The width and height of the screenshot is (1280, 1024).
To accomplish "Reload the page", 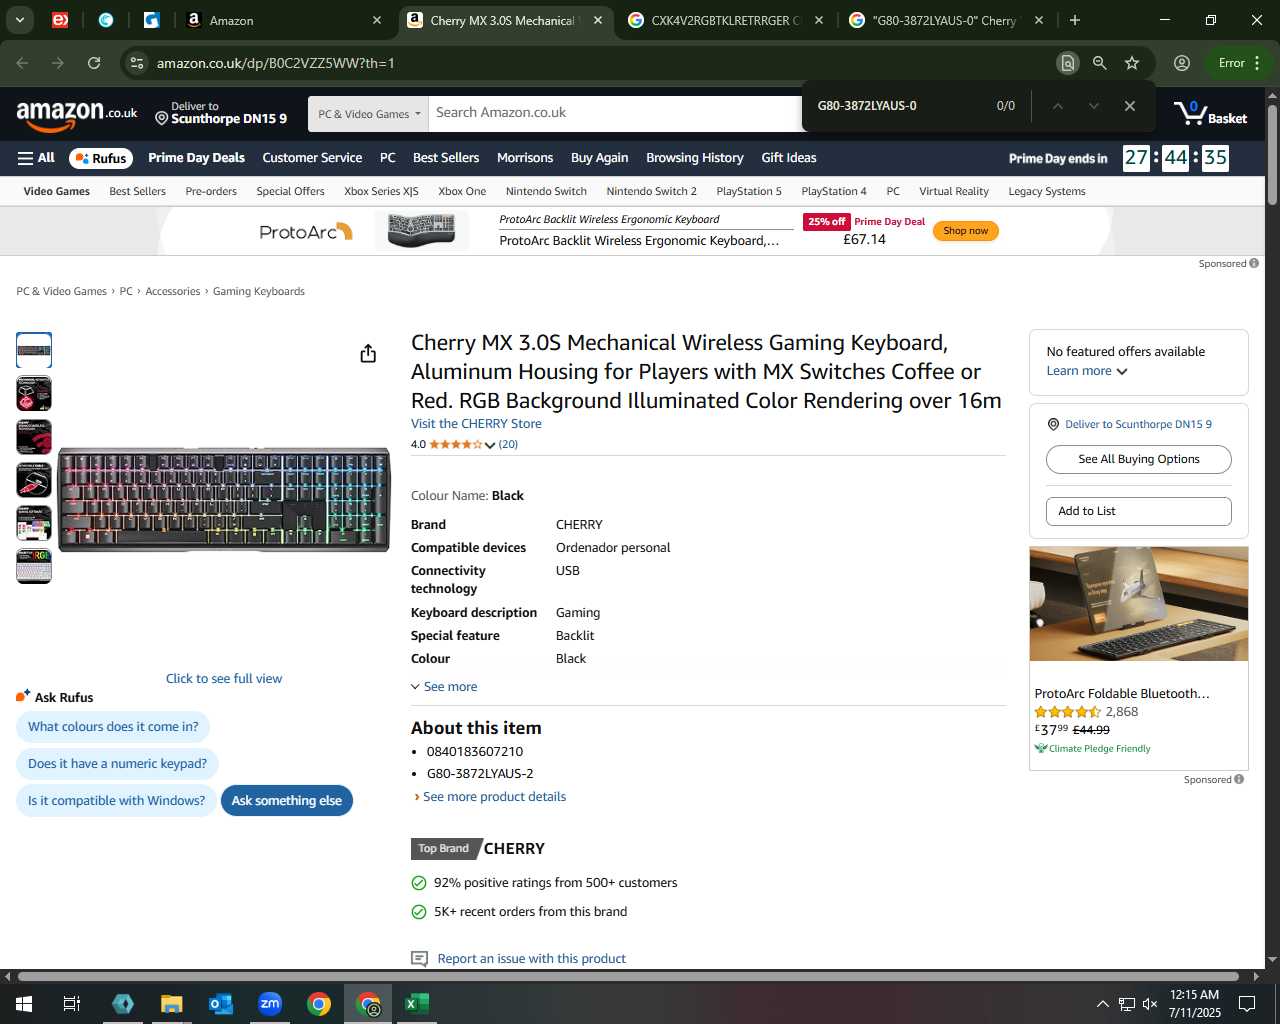I will click(x=94, y=63).
